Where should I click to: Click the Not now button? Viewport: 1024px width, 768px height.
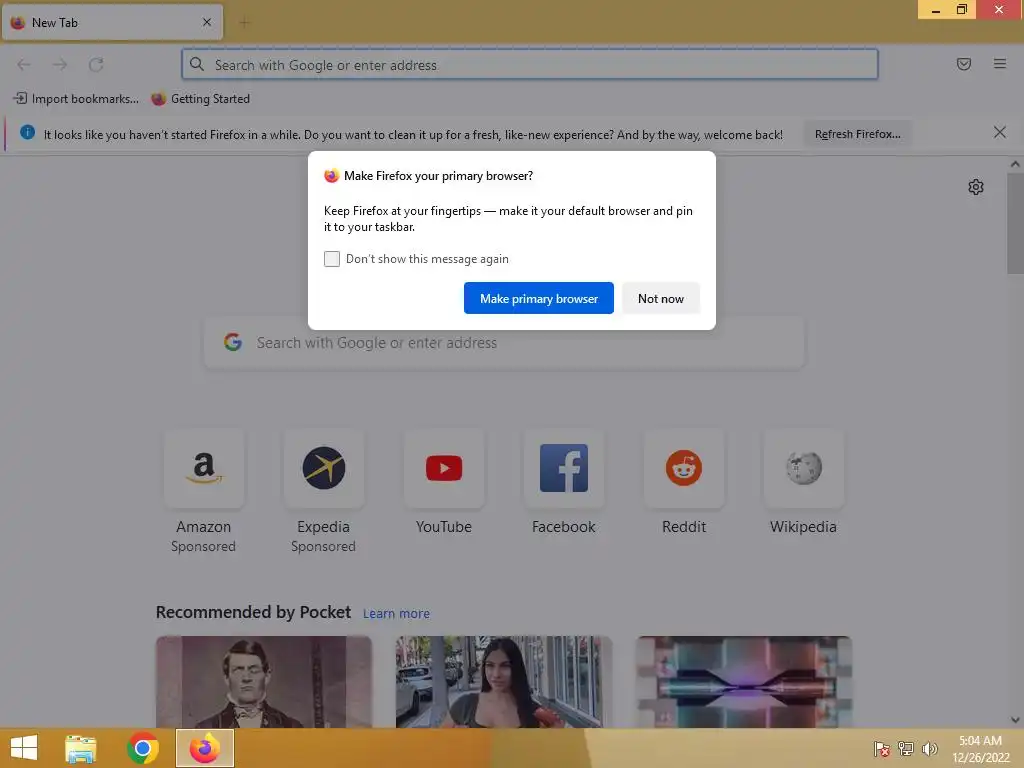(661, 298)
